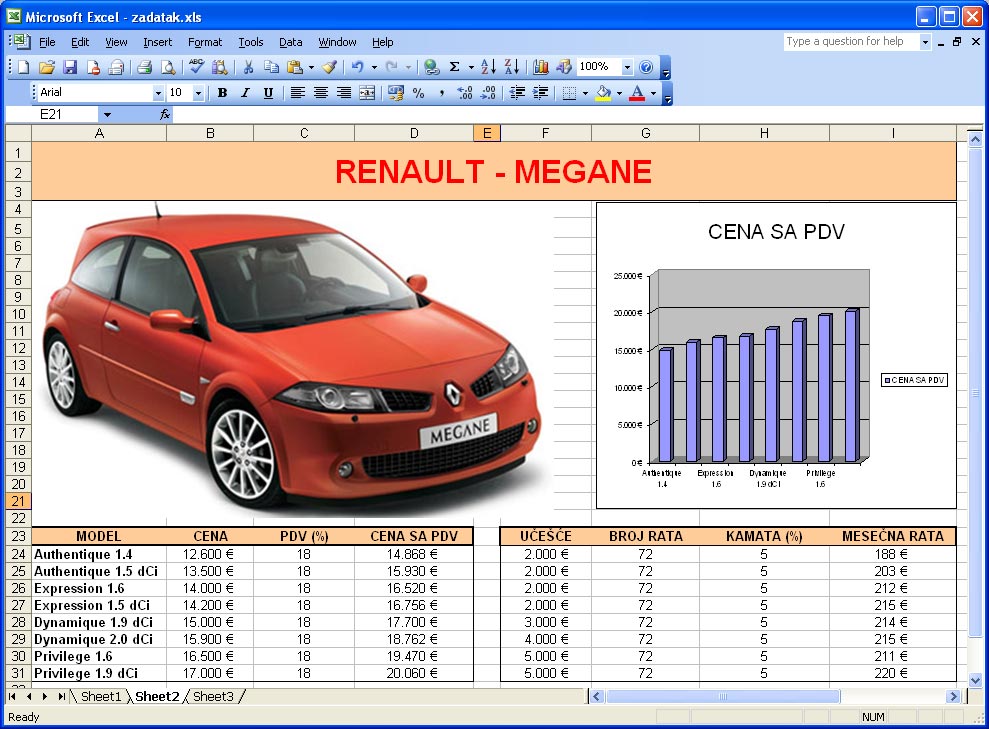The height and width of the screenshot is (729, 989).
Task: Open the Arial font name dropdown
Action: click(158, 93)
